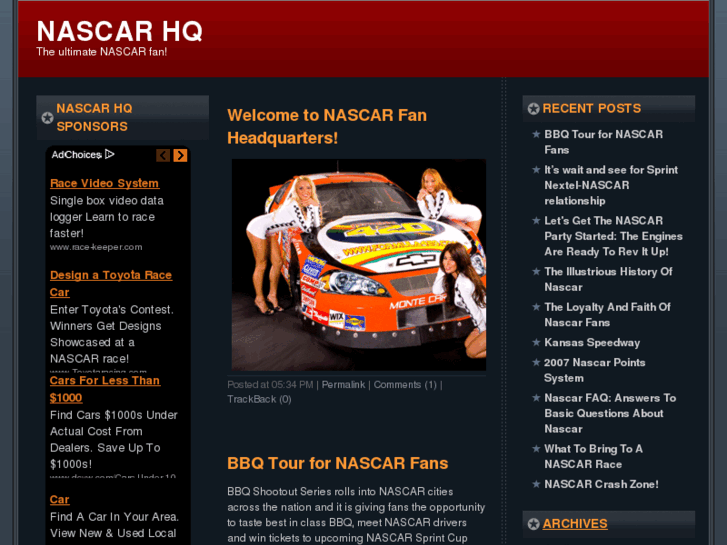This screenshot has height=545, width=727.
Task: Open the Kansas Speedway recent post
Action: [x=592, y=342]
